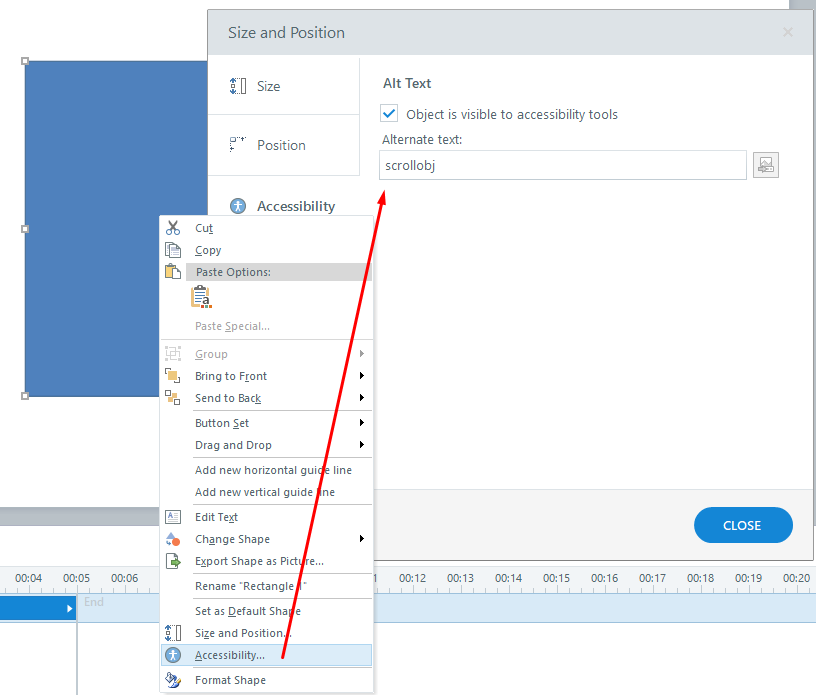Screen dimensions: 816x695
Task: Click the End marker on the timeline
Action: click(x=94, y=602)
